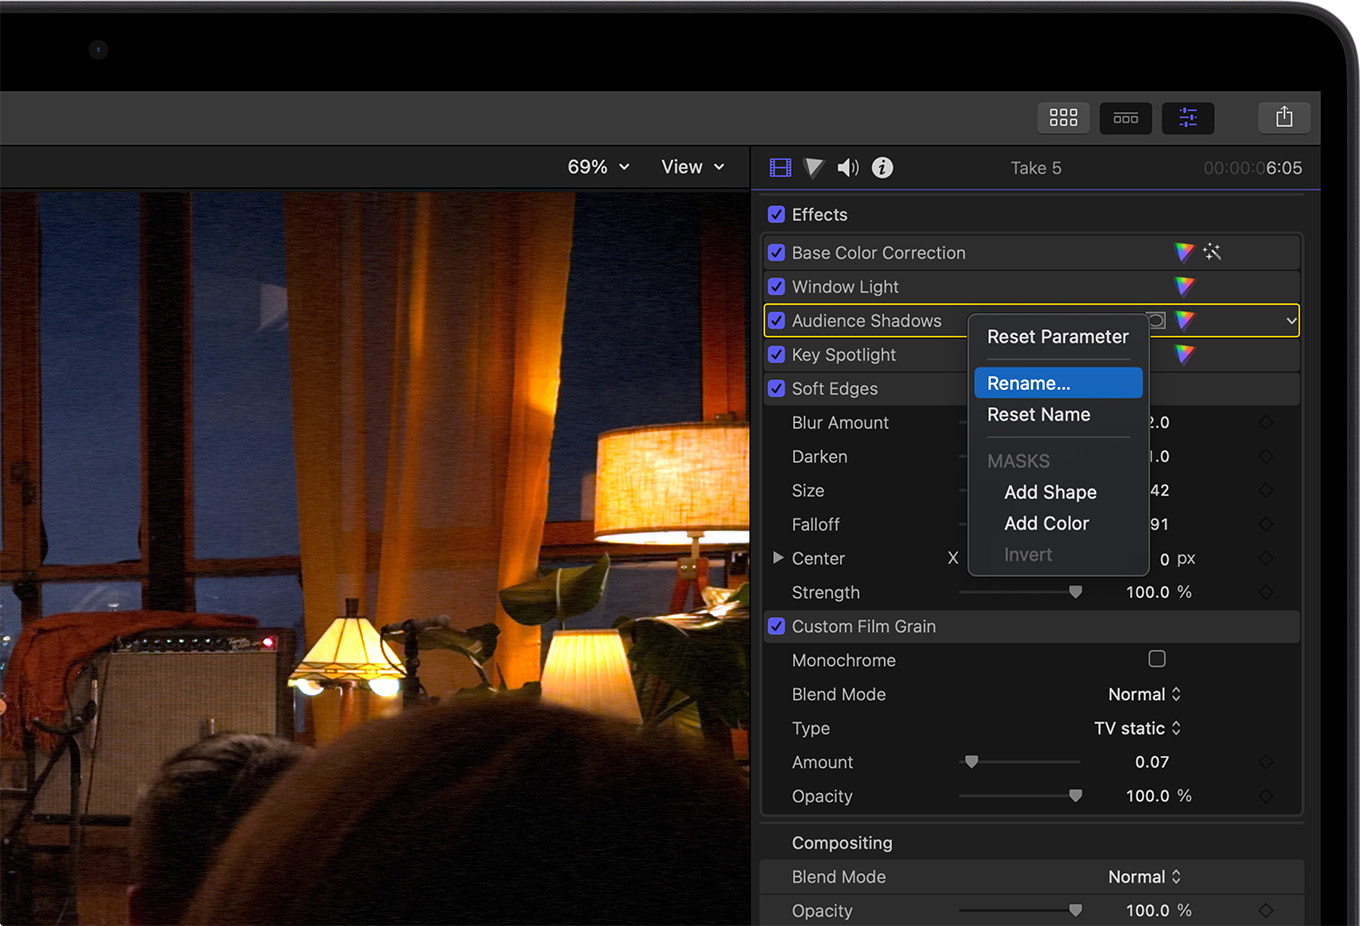The width and height of the screenshot is (1360, 926).
Task: Add keyframe for Film Grain Amount
Action: tap(1266, 762)
